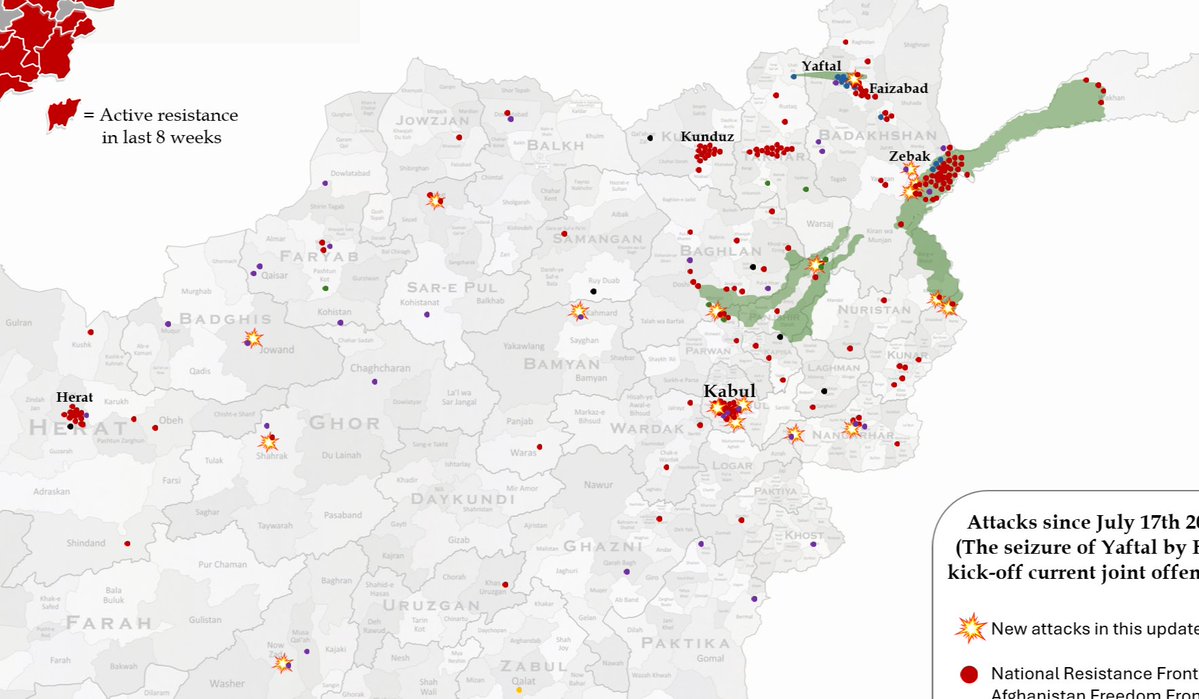Select the Zebak label

(x=909, y=156)
